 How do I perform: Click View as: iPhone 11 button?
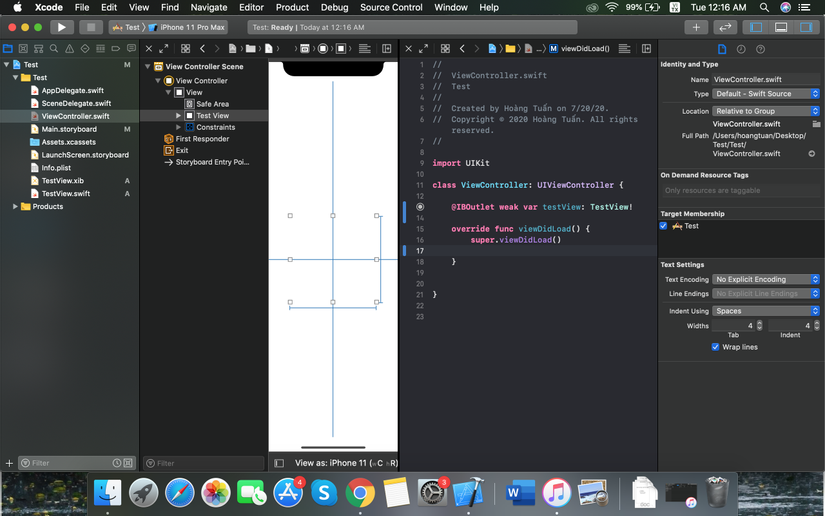click(336, 463)
